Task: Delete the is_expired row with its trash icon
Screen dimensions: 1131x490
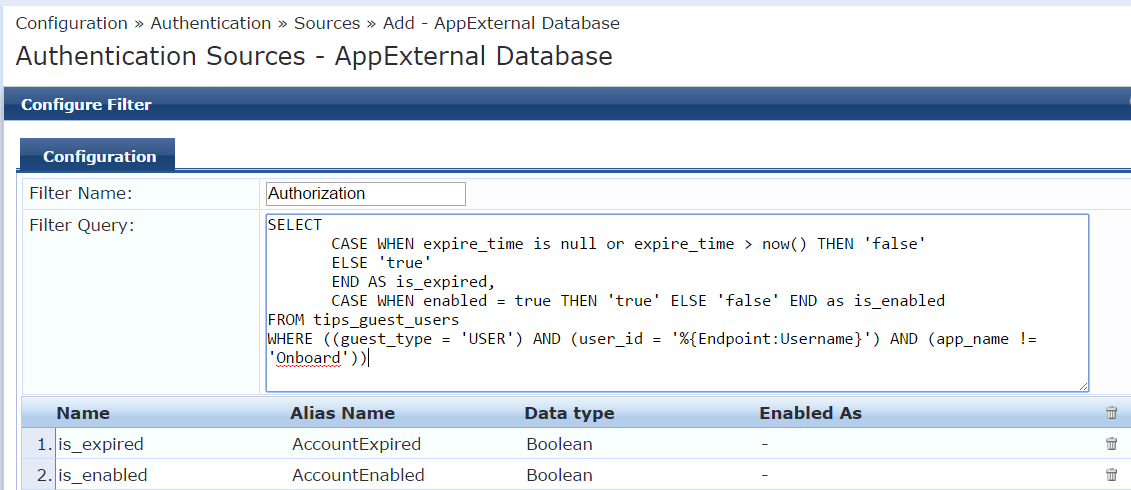Action: 1112,444
